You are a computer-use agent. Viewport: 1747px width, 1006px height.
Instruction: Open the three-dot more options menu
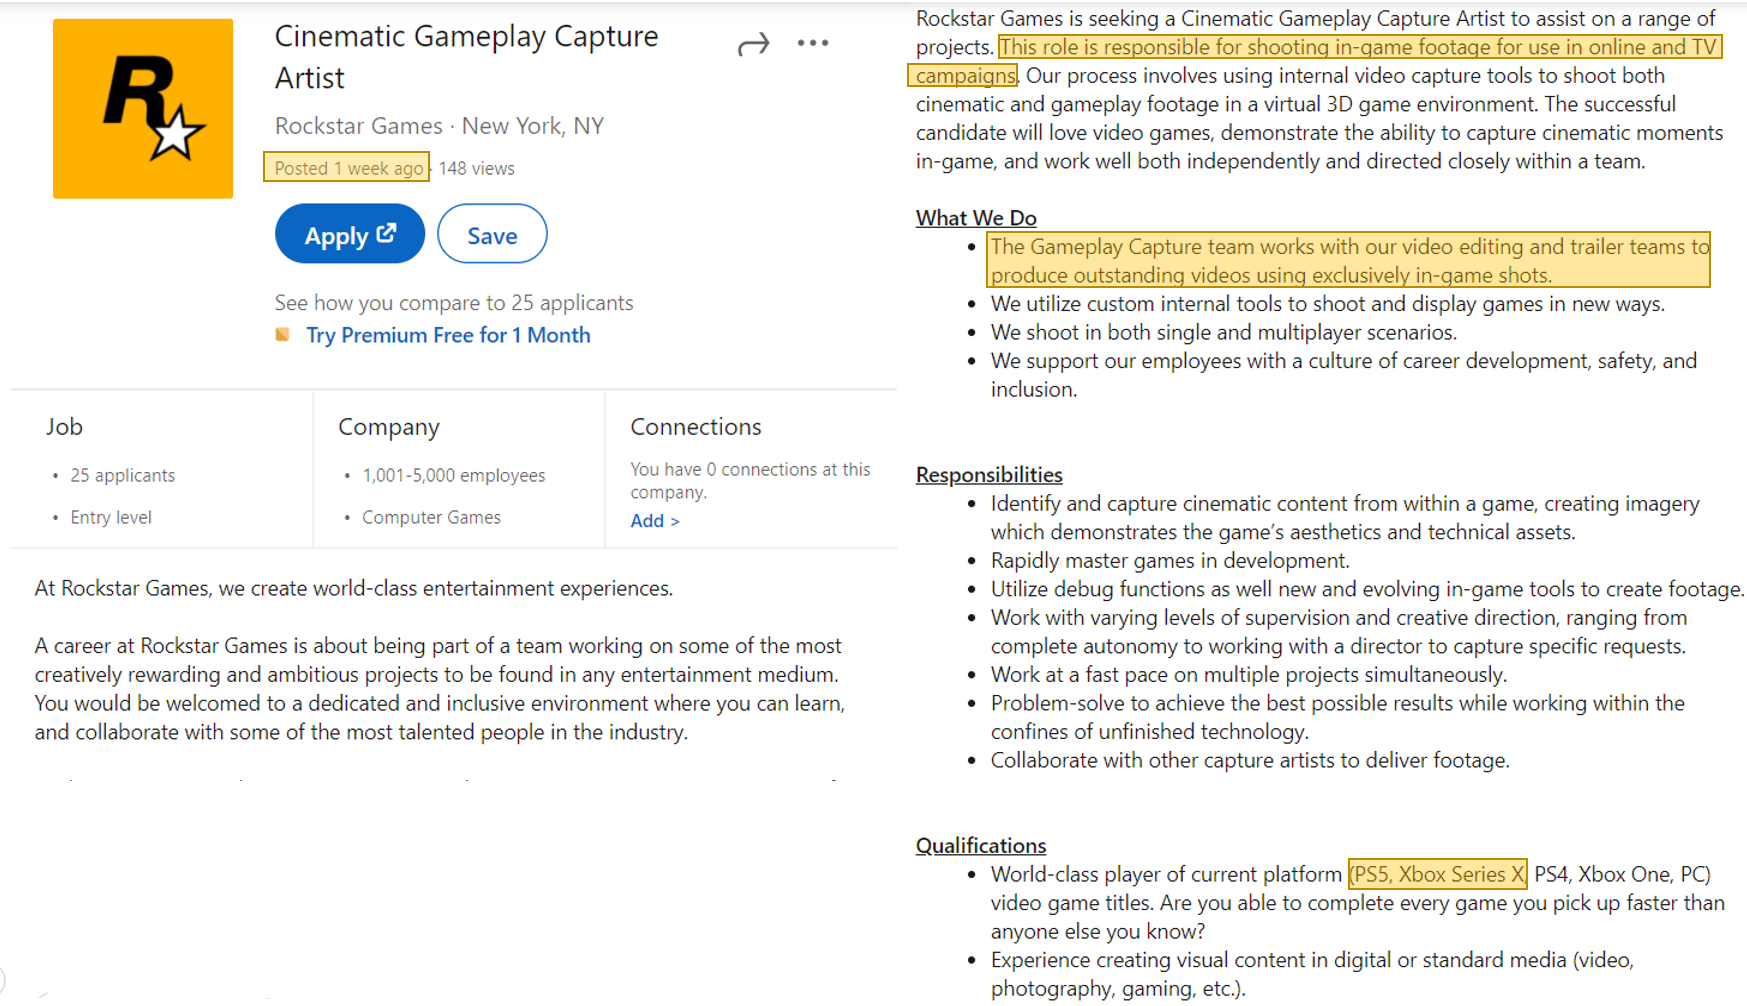click(x=812, y=43)
